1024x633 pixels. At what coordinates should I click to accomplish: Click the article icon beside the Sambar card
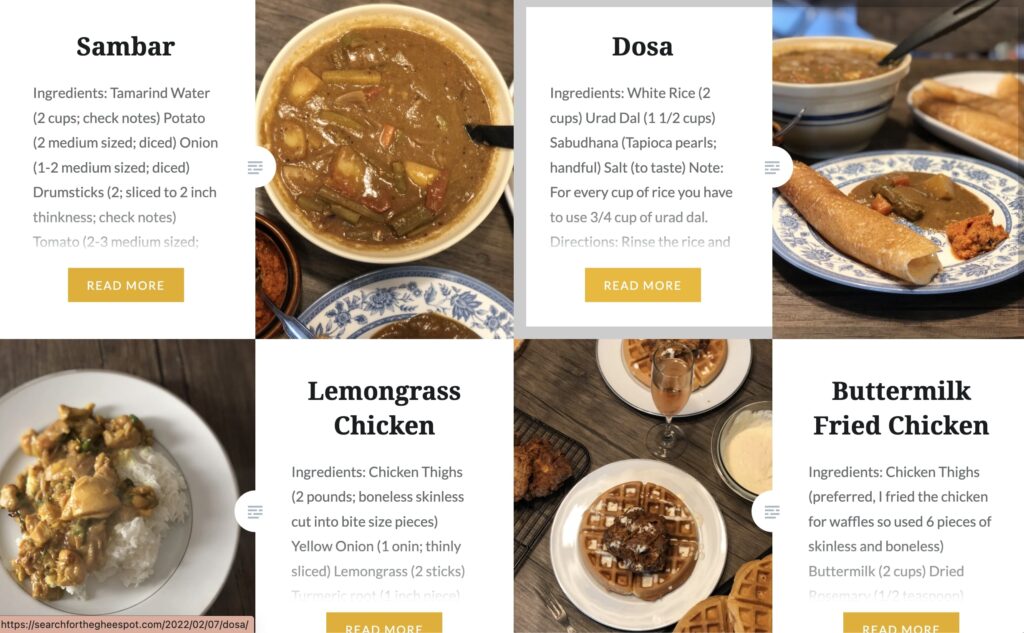pyautogui.click(x=255, y=168)
